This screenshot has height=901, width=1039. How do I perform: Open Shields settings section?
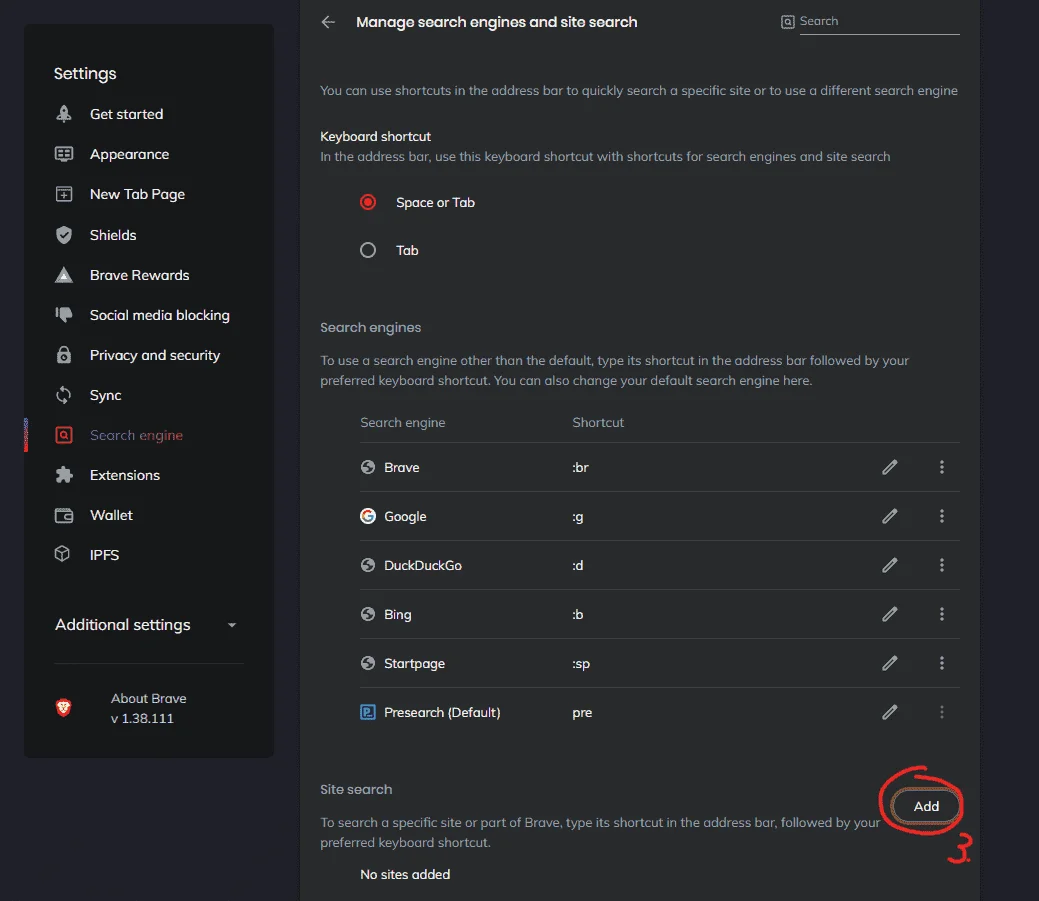113,235
